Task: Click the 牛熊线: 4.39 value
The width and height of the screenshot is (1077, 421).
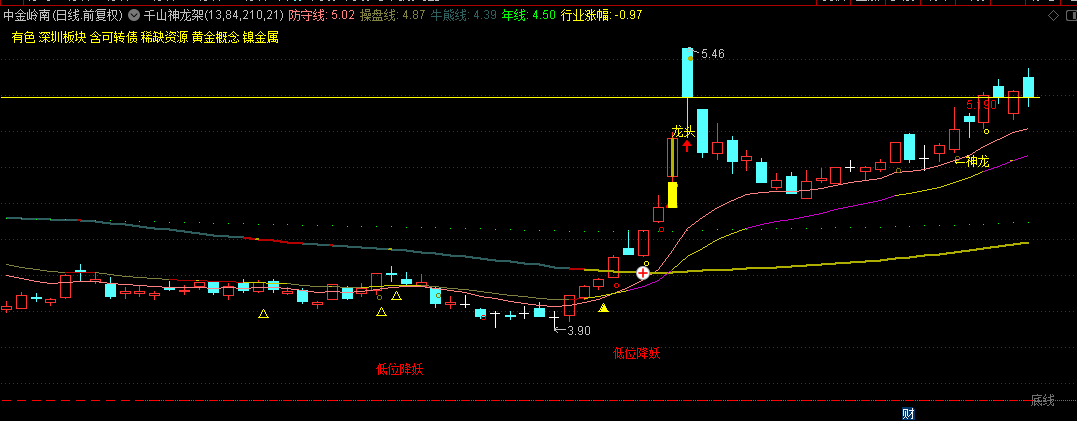Action: (464, 15)
